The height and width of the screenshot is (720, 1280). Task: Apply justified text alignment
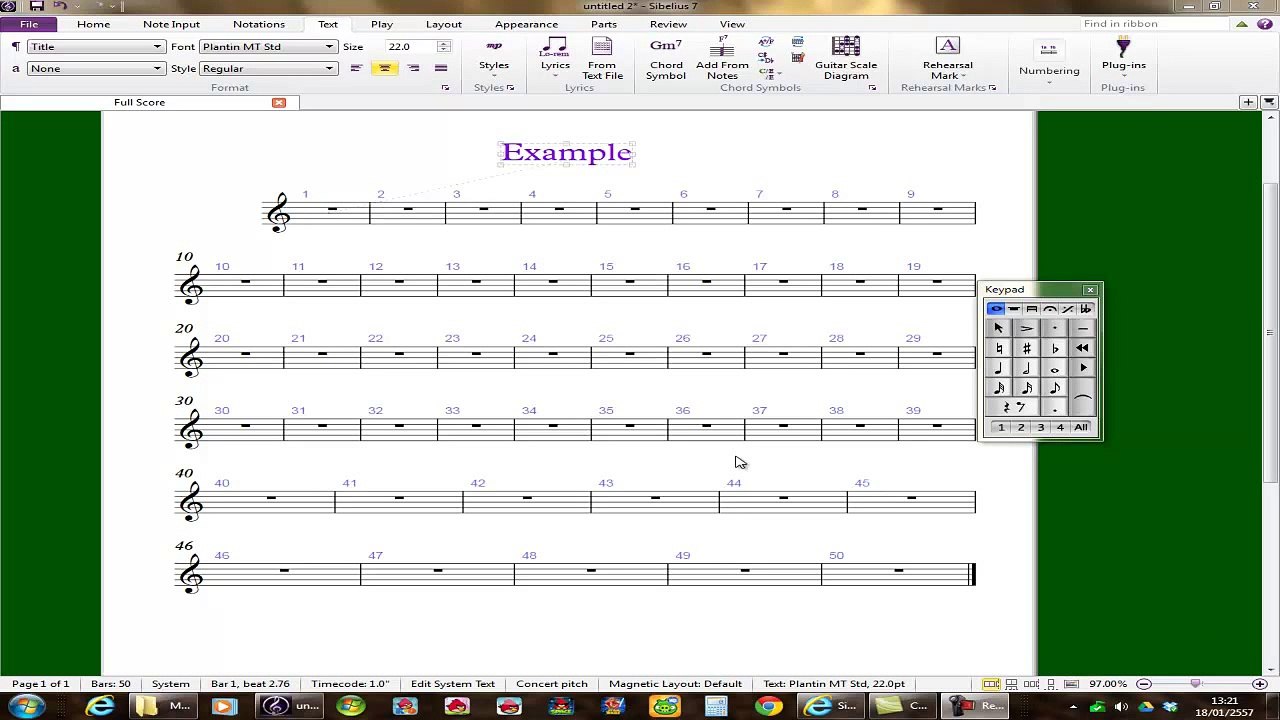pos(441,68)
